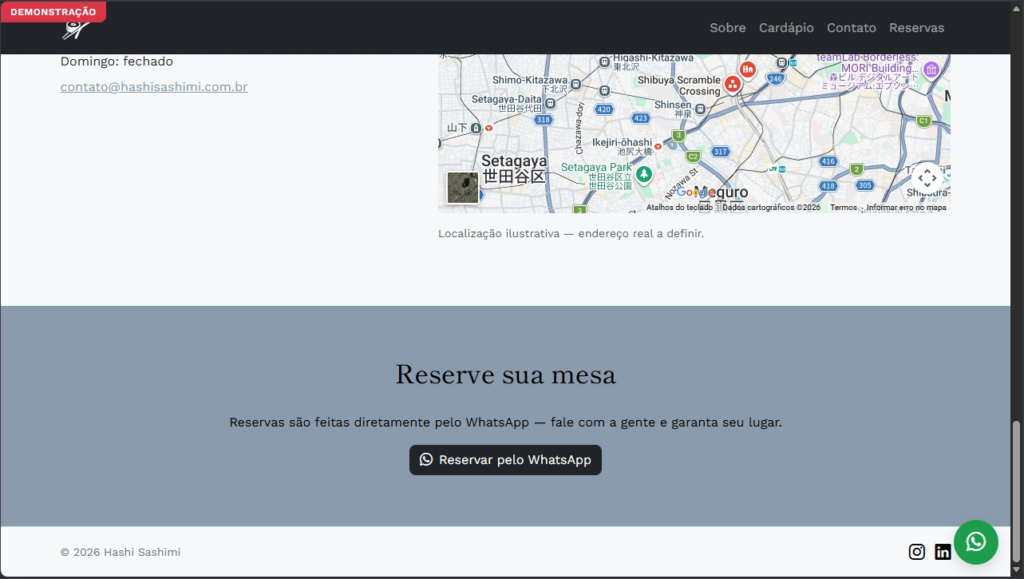
Task: Click the Reservar pelo WhatsApp button
Action: click(505, 460)
